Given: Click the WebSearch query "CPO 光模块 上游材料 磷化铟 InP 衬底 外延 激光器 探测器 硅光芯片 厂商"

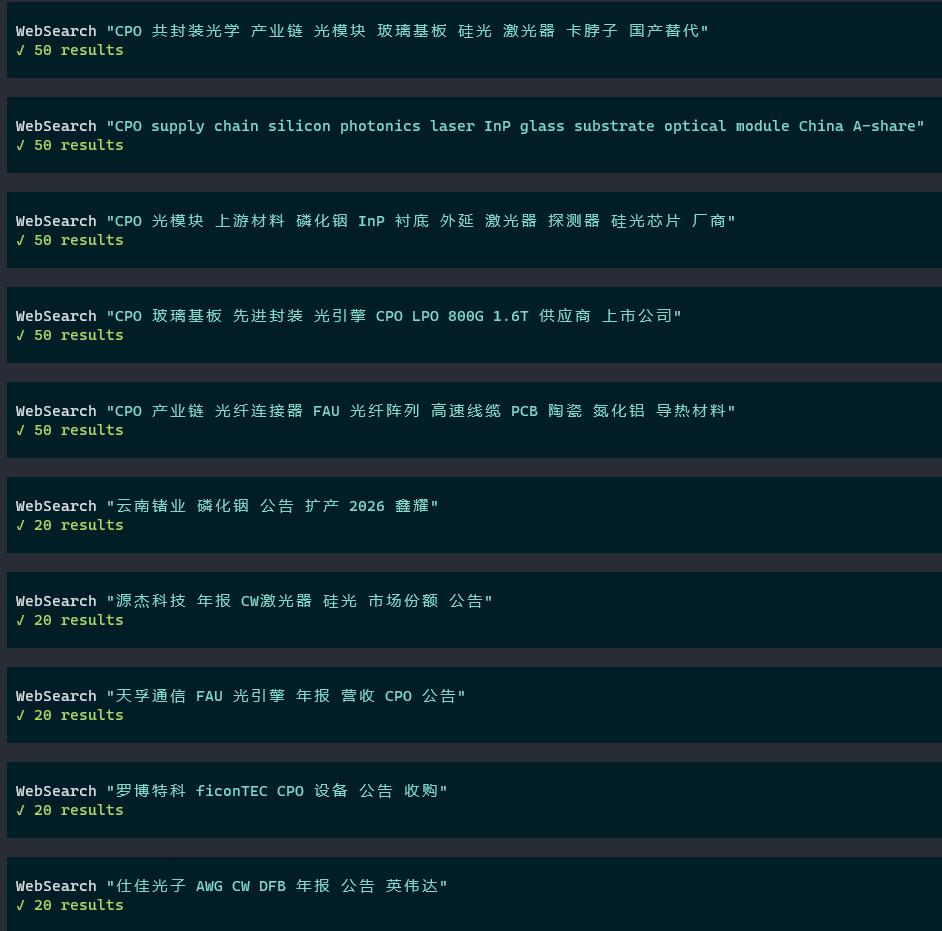Looking at the screenshot, I should pos(421,221).
